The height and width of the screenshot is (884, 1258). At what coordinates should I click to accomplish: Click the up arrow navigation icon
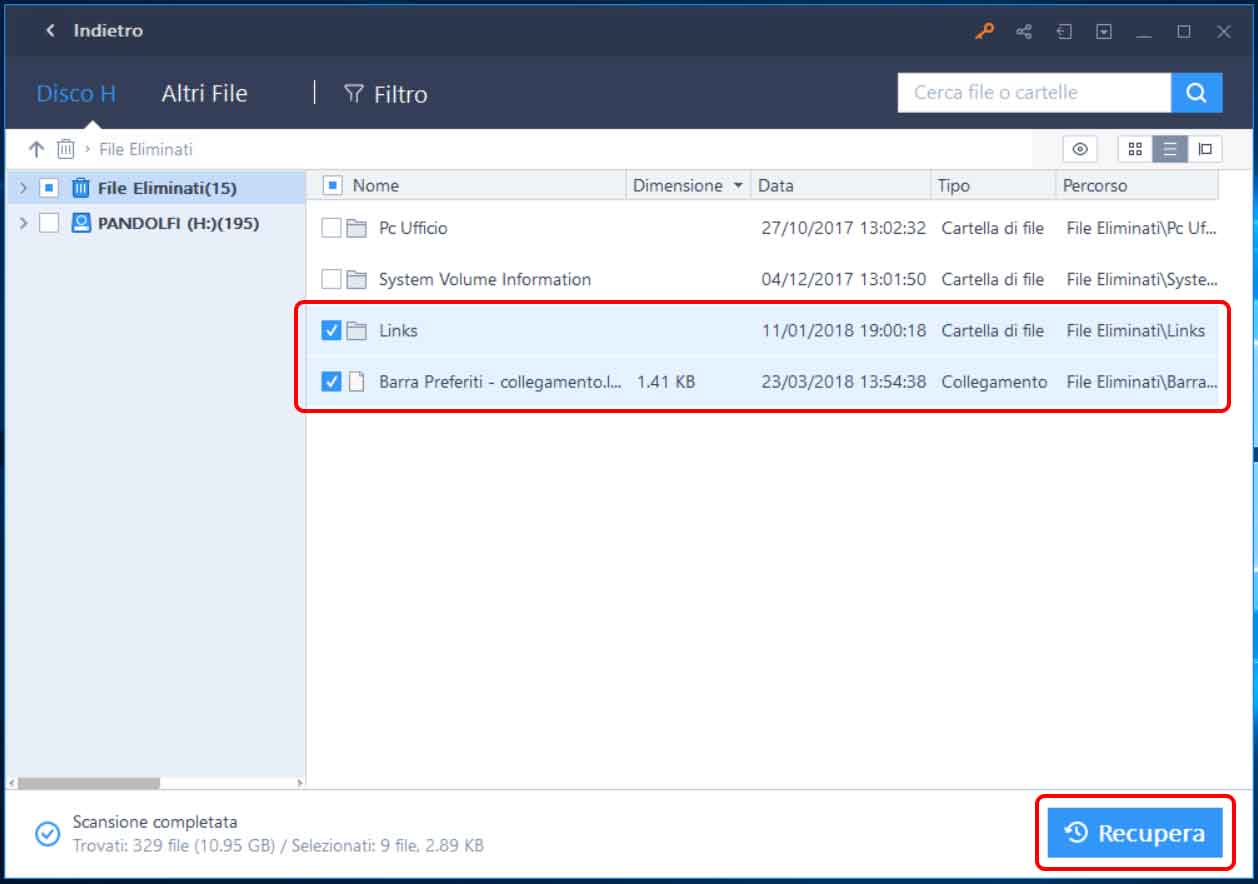(37, 149)
